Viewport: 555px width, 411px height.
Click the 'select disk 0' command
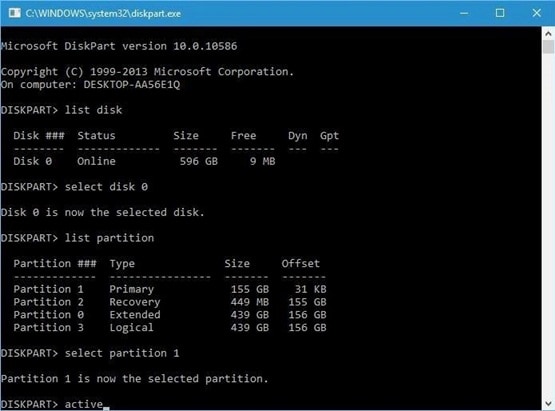pos(106,187)
